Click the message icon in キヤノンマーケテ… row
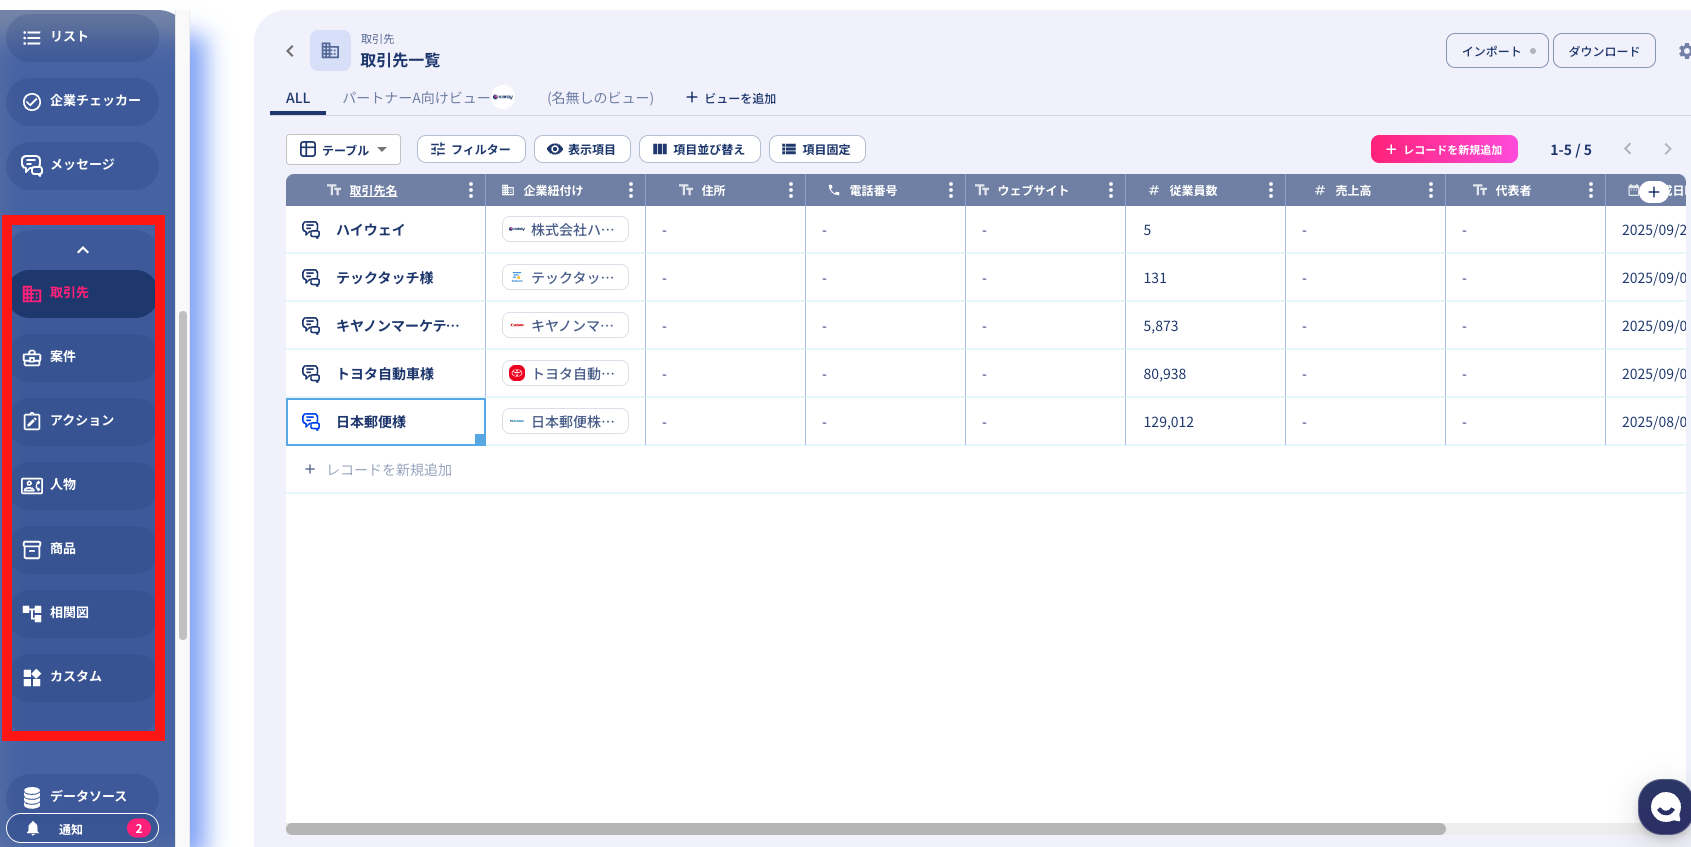 click(311, 326)
